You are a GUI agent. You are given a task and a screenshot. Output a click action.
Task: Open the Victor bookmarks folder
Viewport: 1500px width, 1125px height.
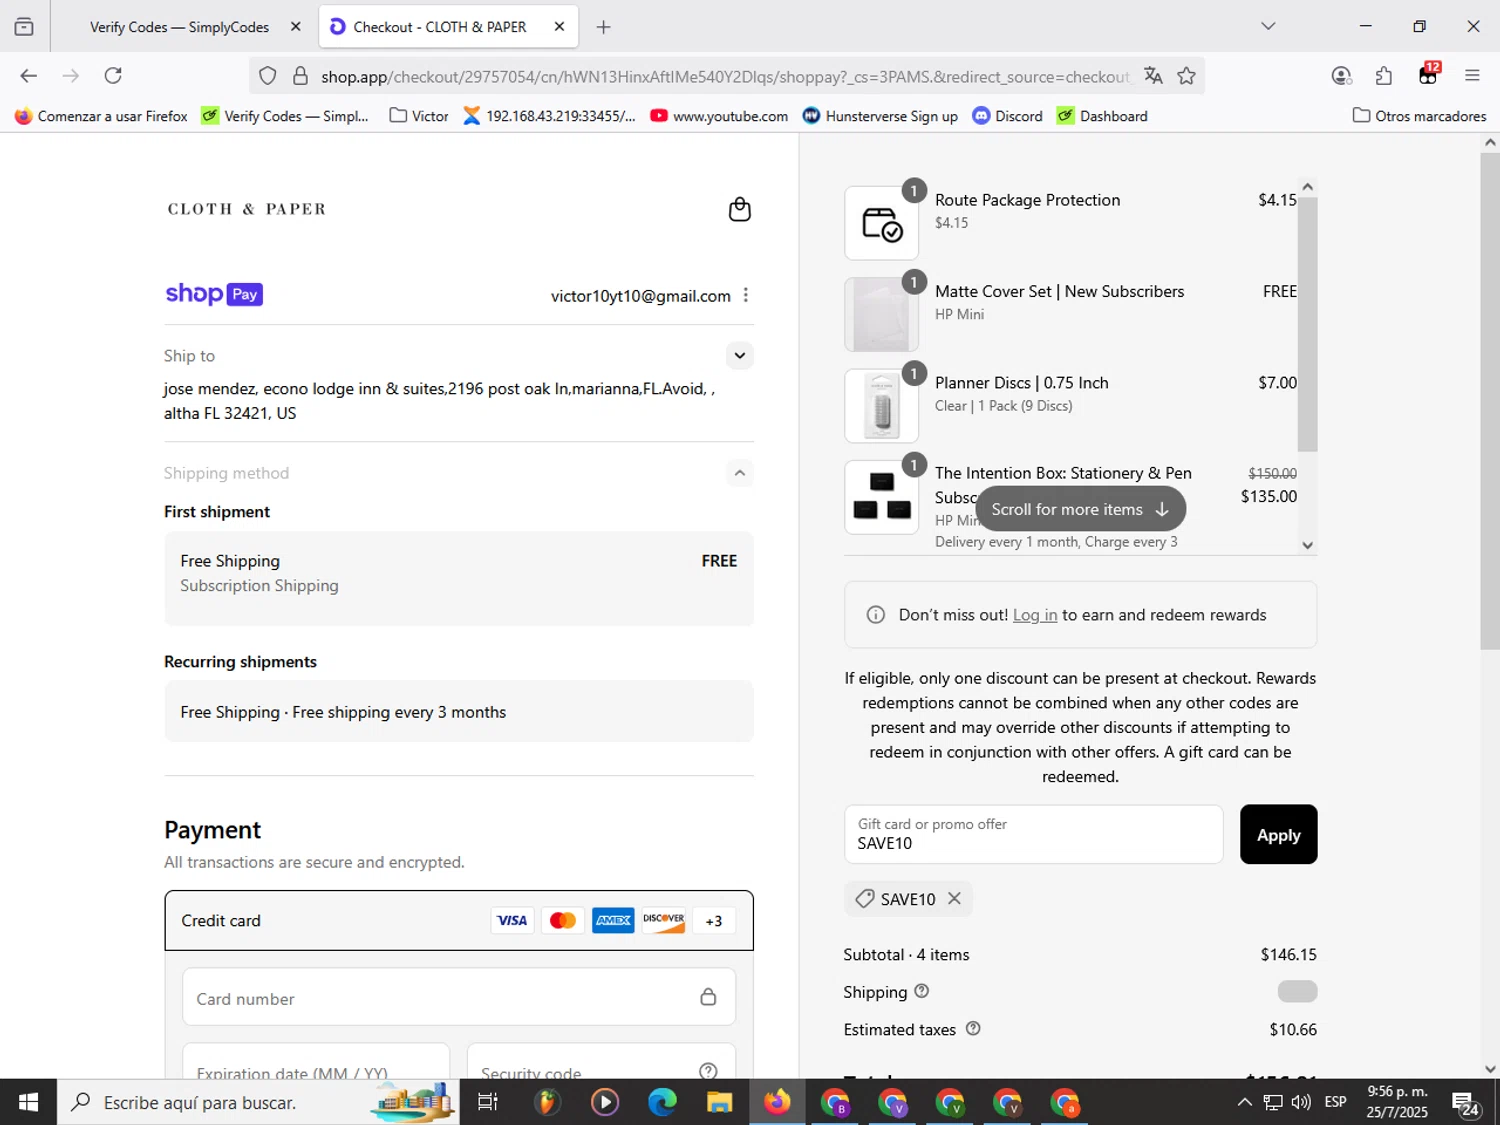click(419, 116)
